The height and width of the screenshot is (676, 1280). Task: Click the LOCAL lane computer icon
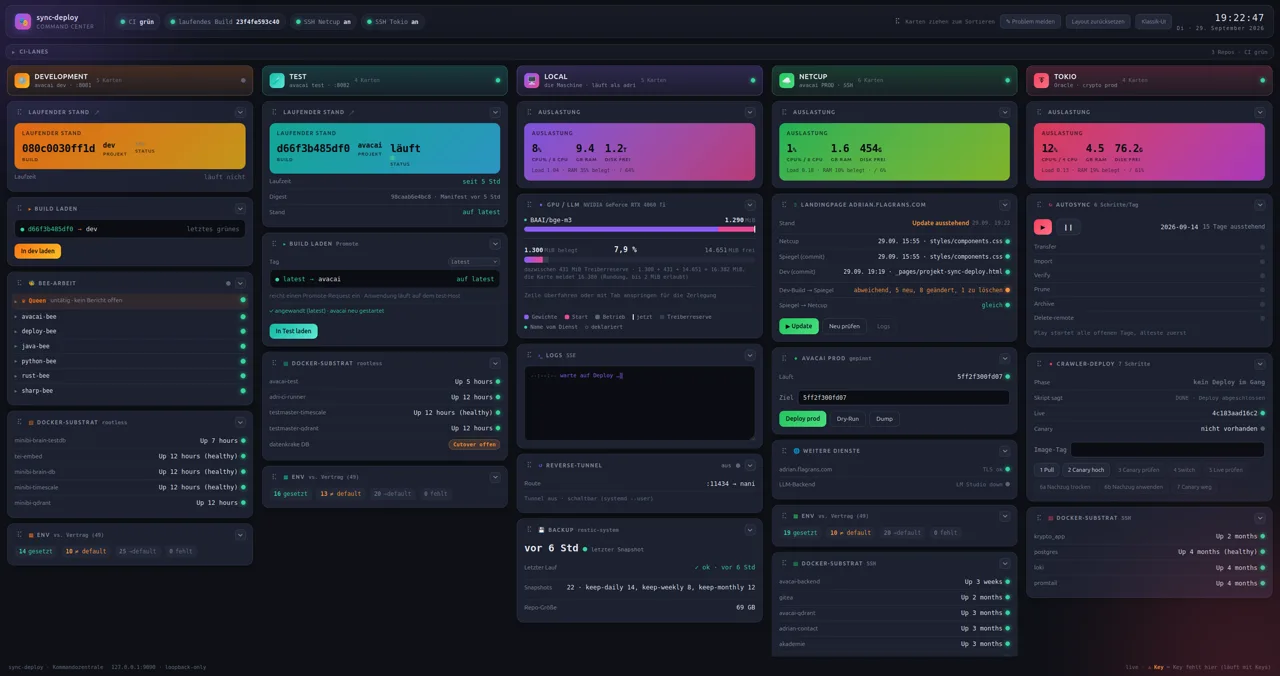pyautogui.click(x=532, y=80)
